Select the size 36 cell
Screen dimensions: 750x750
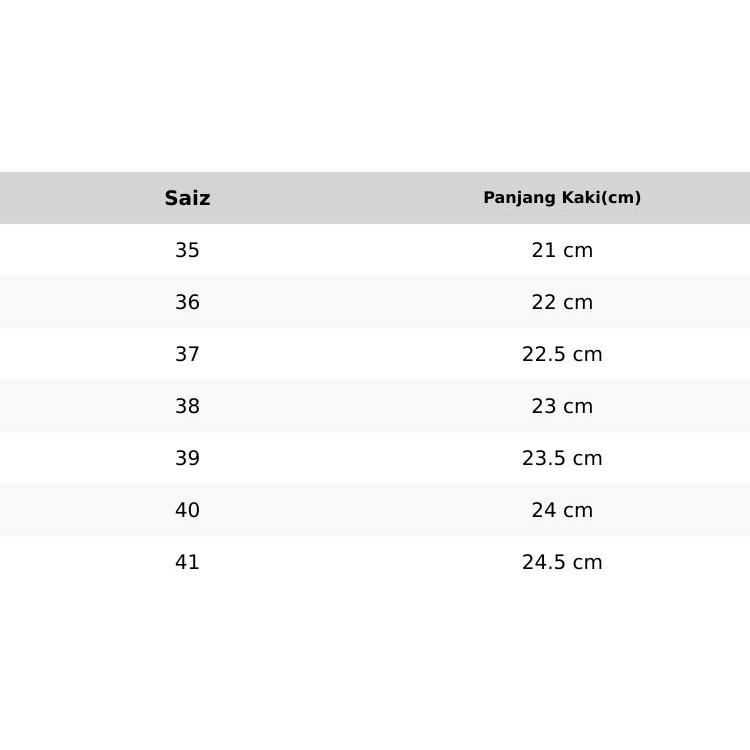[187, 302]
